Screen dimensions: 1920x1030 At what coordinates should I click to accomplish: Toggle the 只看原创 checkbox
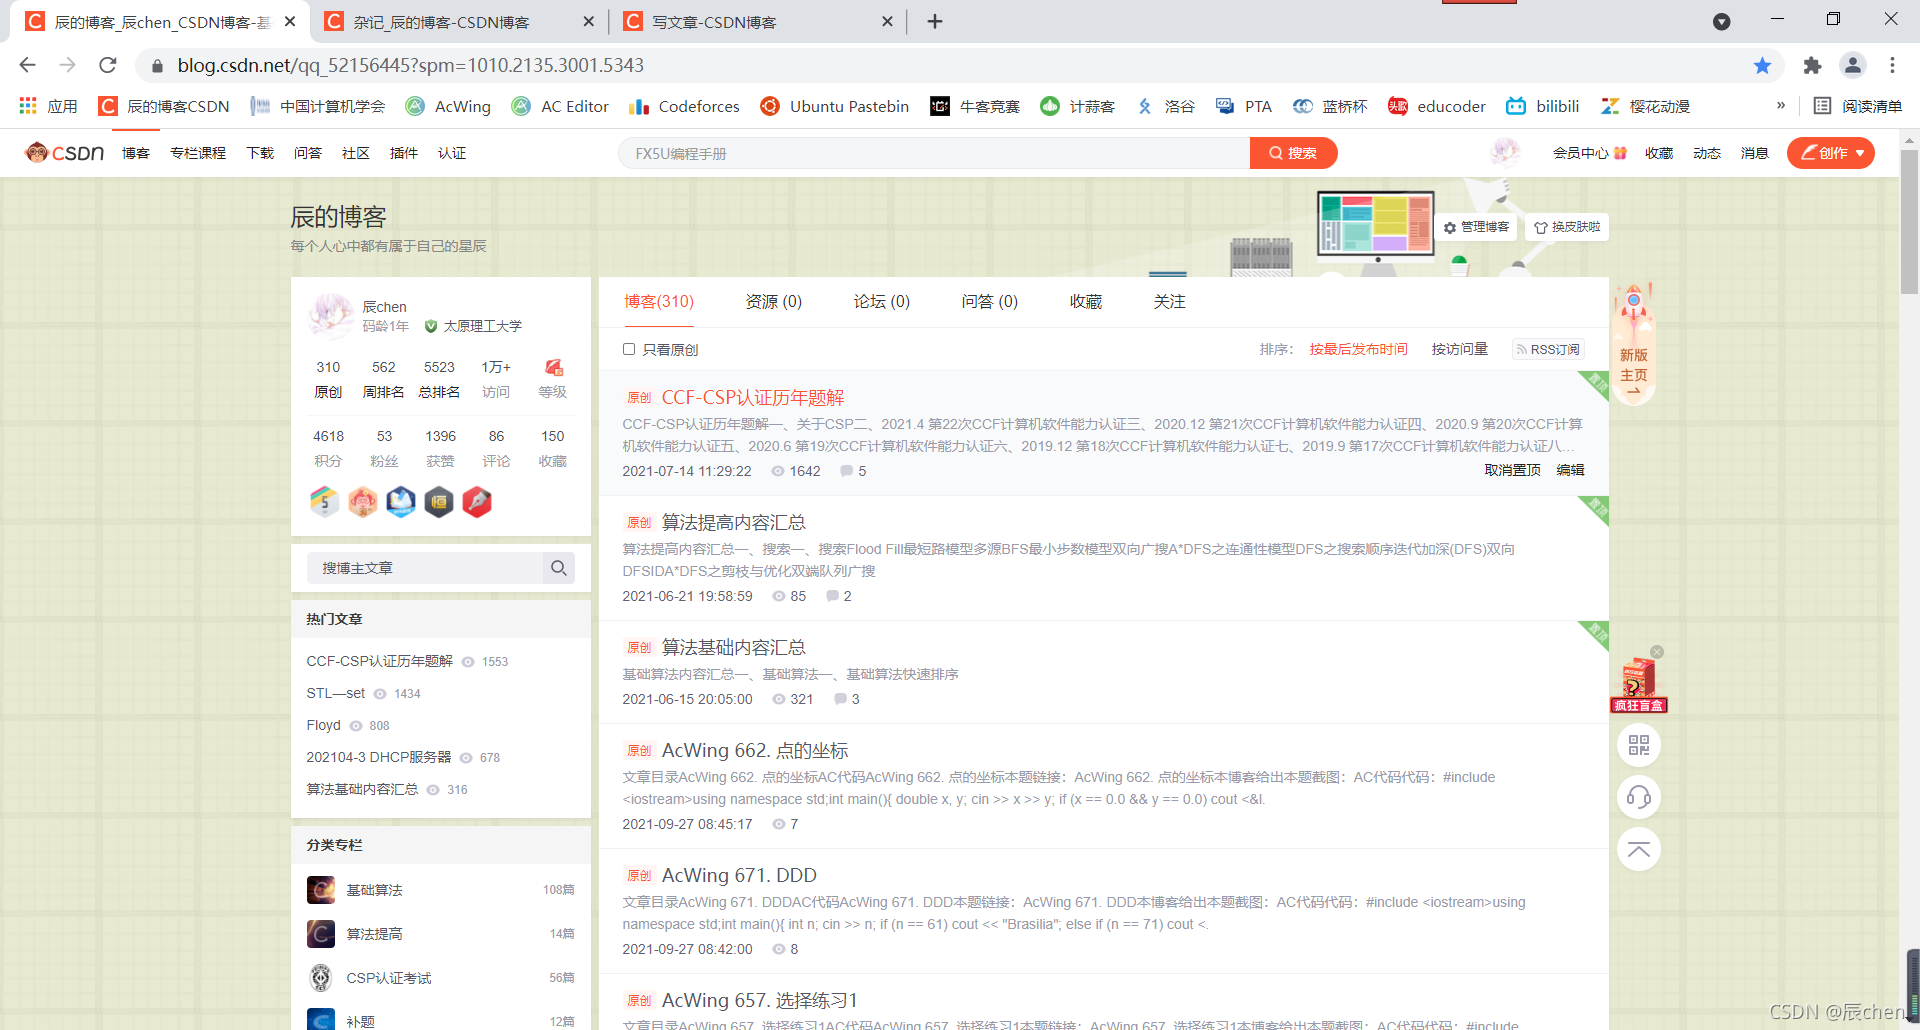coord(629,349)
